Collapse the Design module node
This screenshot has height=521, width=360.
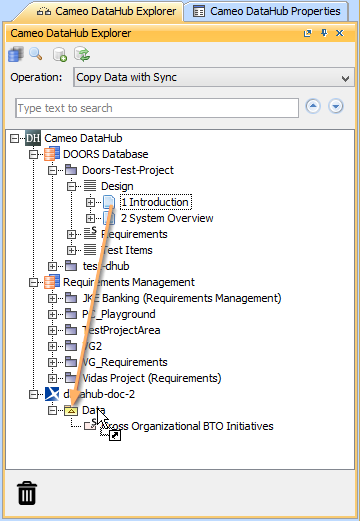(x=71, y=186)
